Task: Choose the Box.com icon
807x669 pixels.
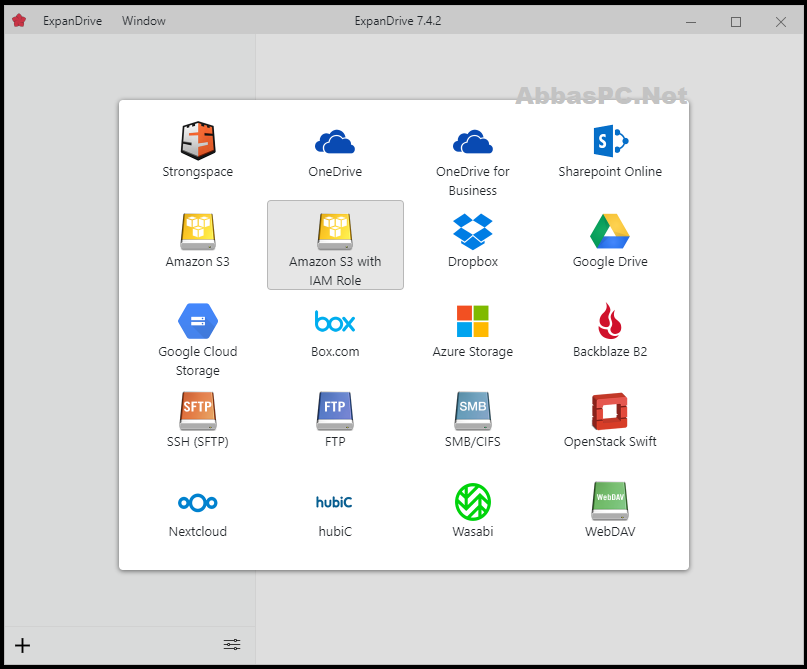Action: (x=335, y=321)
